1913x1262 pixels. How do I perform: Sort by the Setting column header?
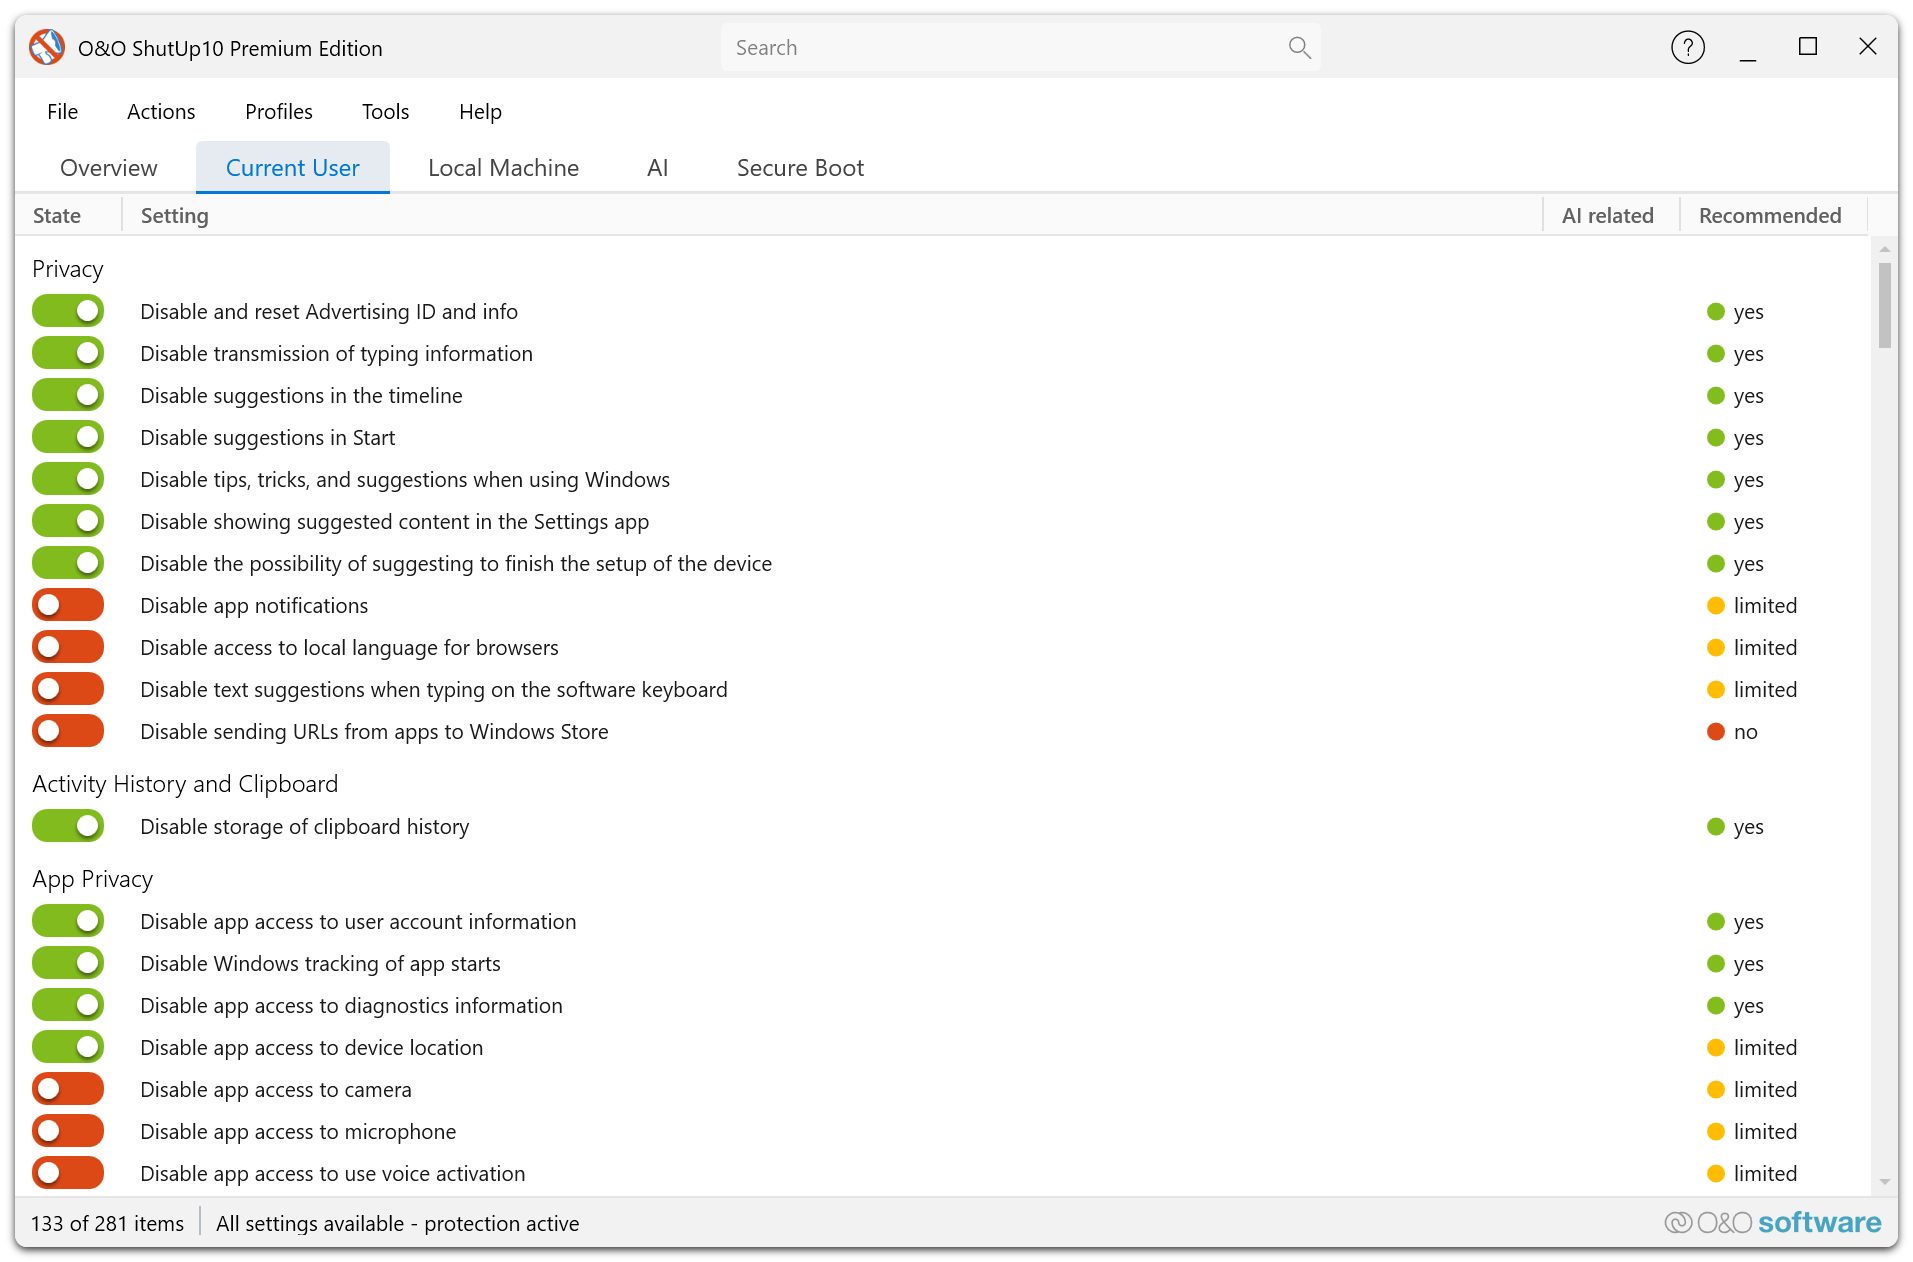(832, 215)
